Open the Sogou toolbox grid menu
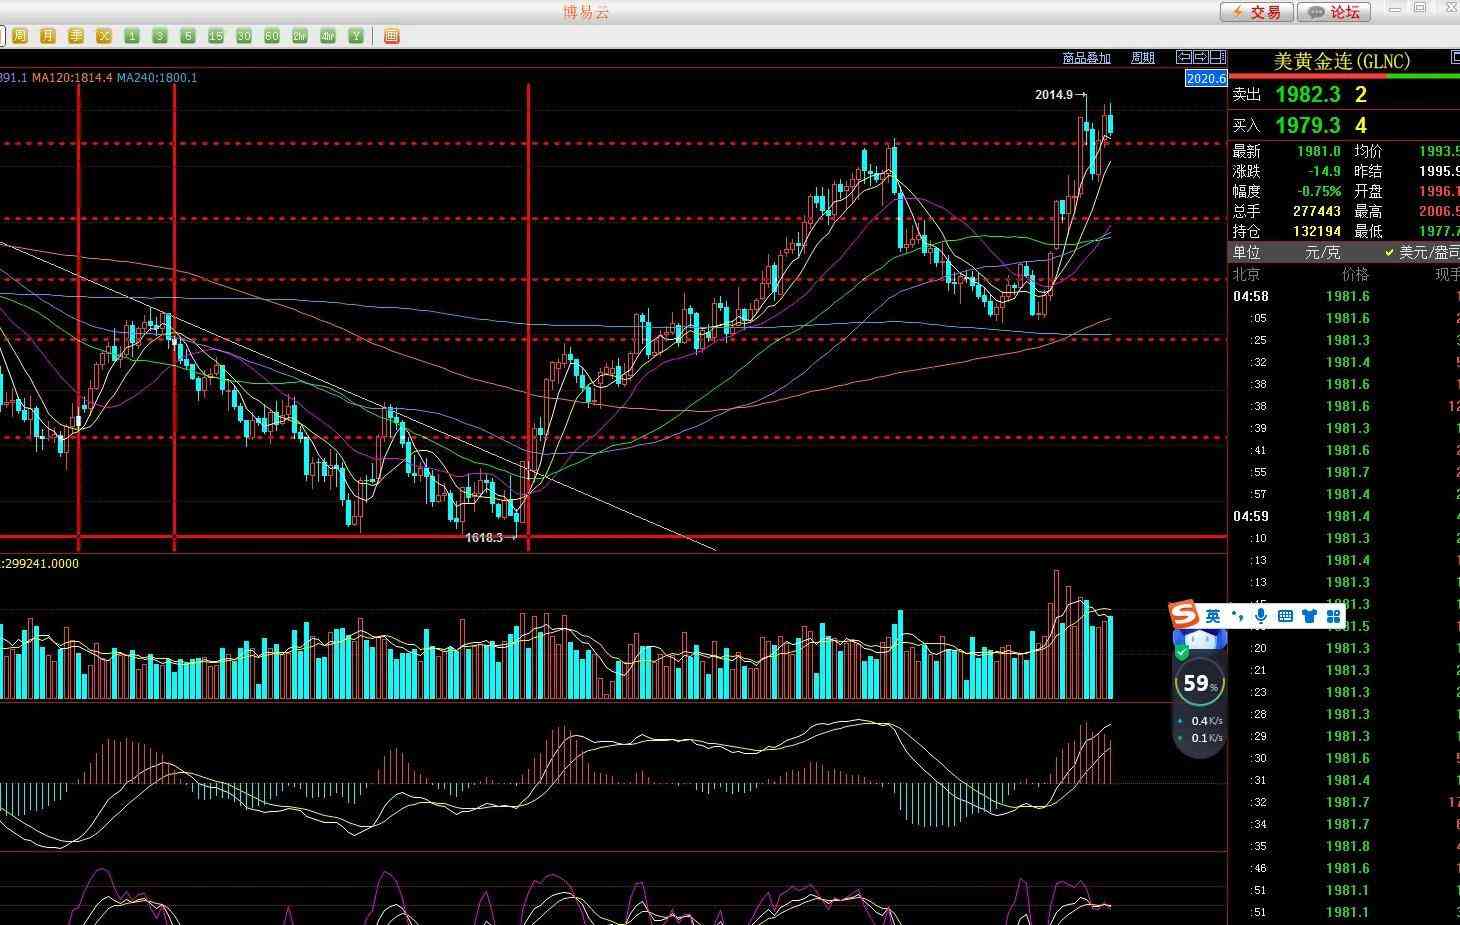This screenshot has height=925, width=1460. point(1333,616)
